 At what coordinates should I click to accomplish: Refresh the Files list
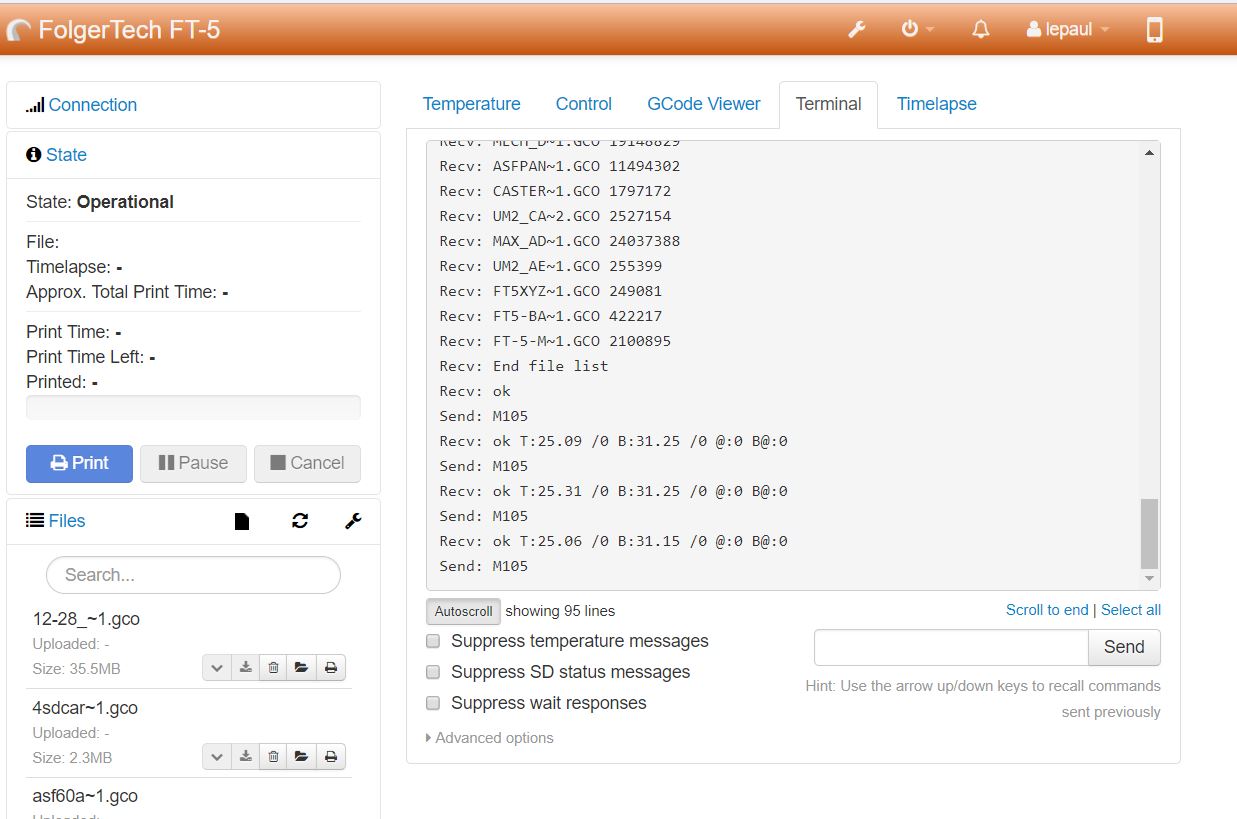tap(300, 521)
